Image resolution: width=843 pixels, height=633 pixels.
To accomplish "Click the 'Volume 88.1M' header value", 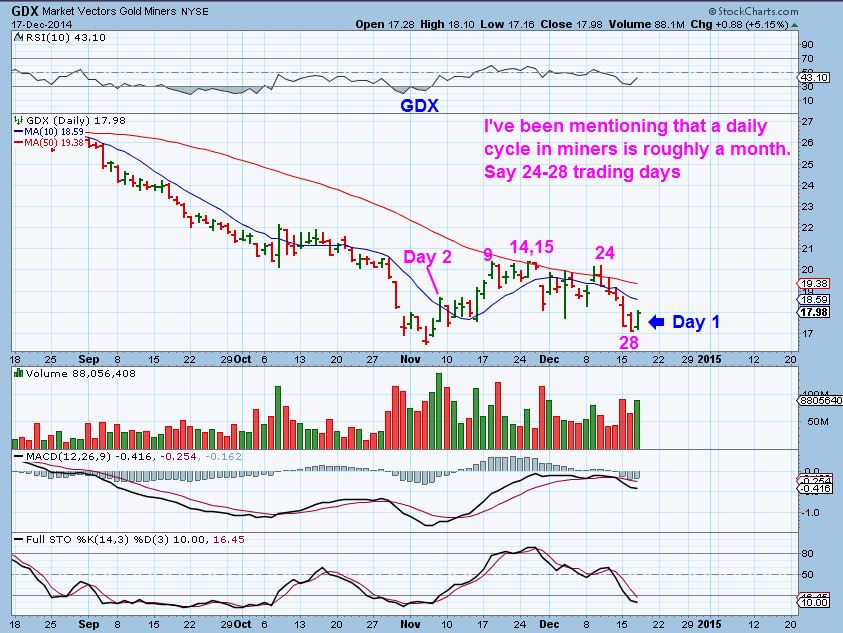I will tap(647, 24).
